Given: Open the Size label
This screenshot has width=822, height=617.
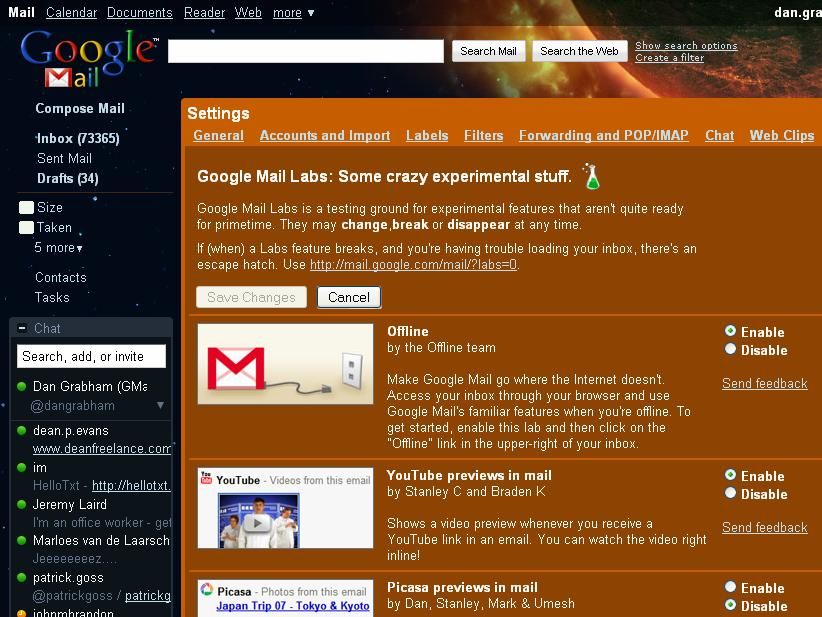Looking at the screenshot, I should (x=50, y=208).
